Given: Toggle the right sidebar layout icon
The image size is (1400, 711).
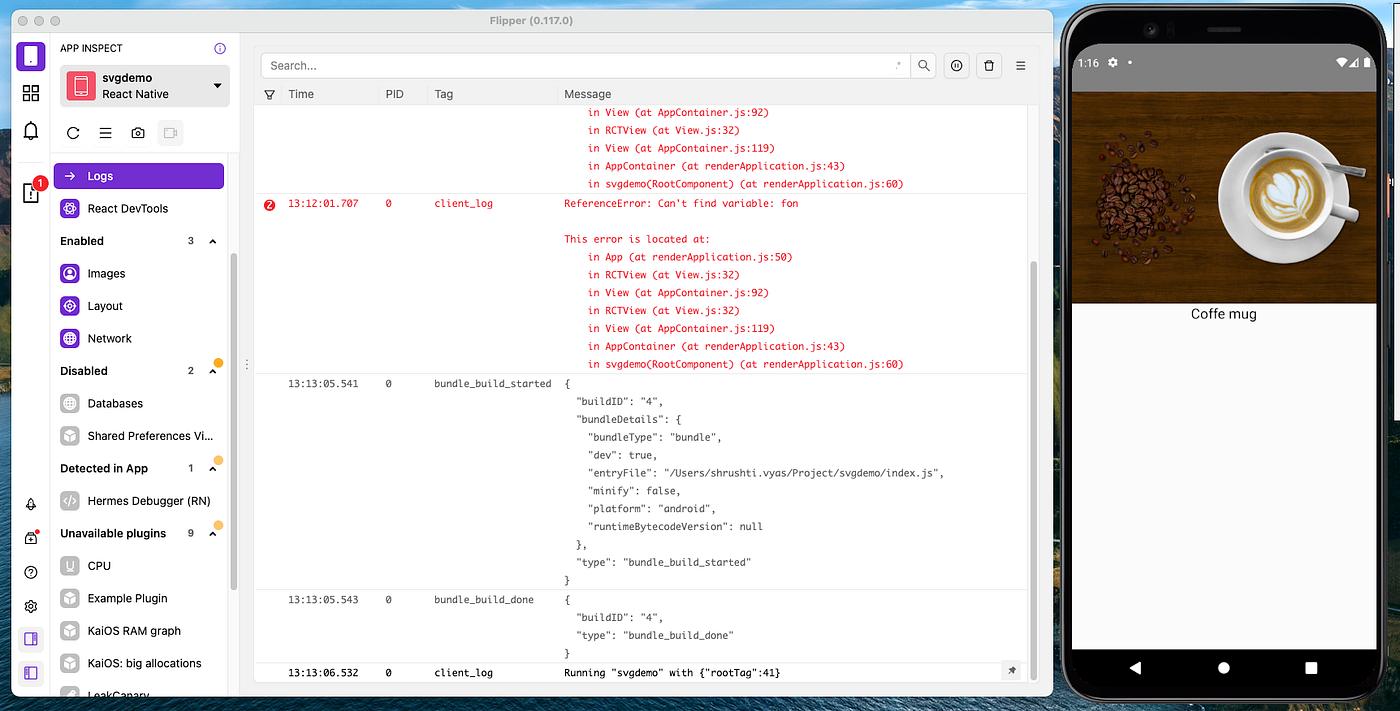Looking at the screenshot, I should click(31, 639).
